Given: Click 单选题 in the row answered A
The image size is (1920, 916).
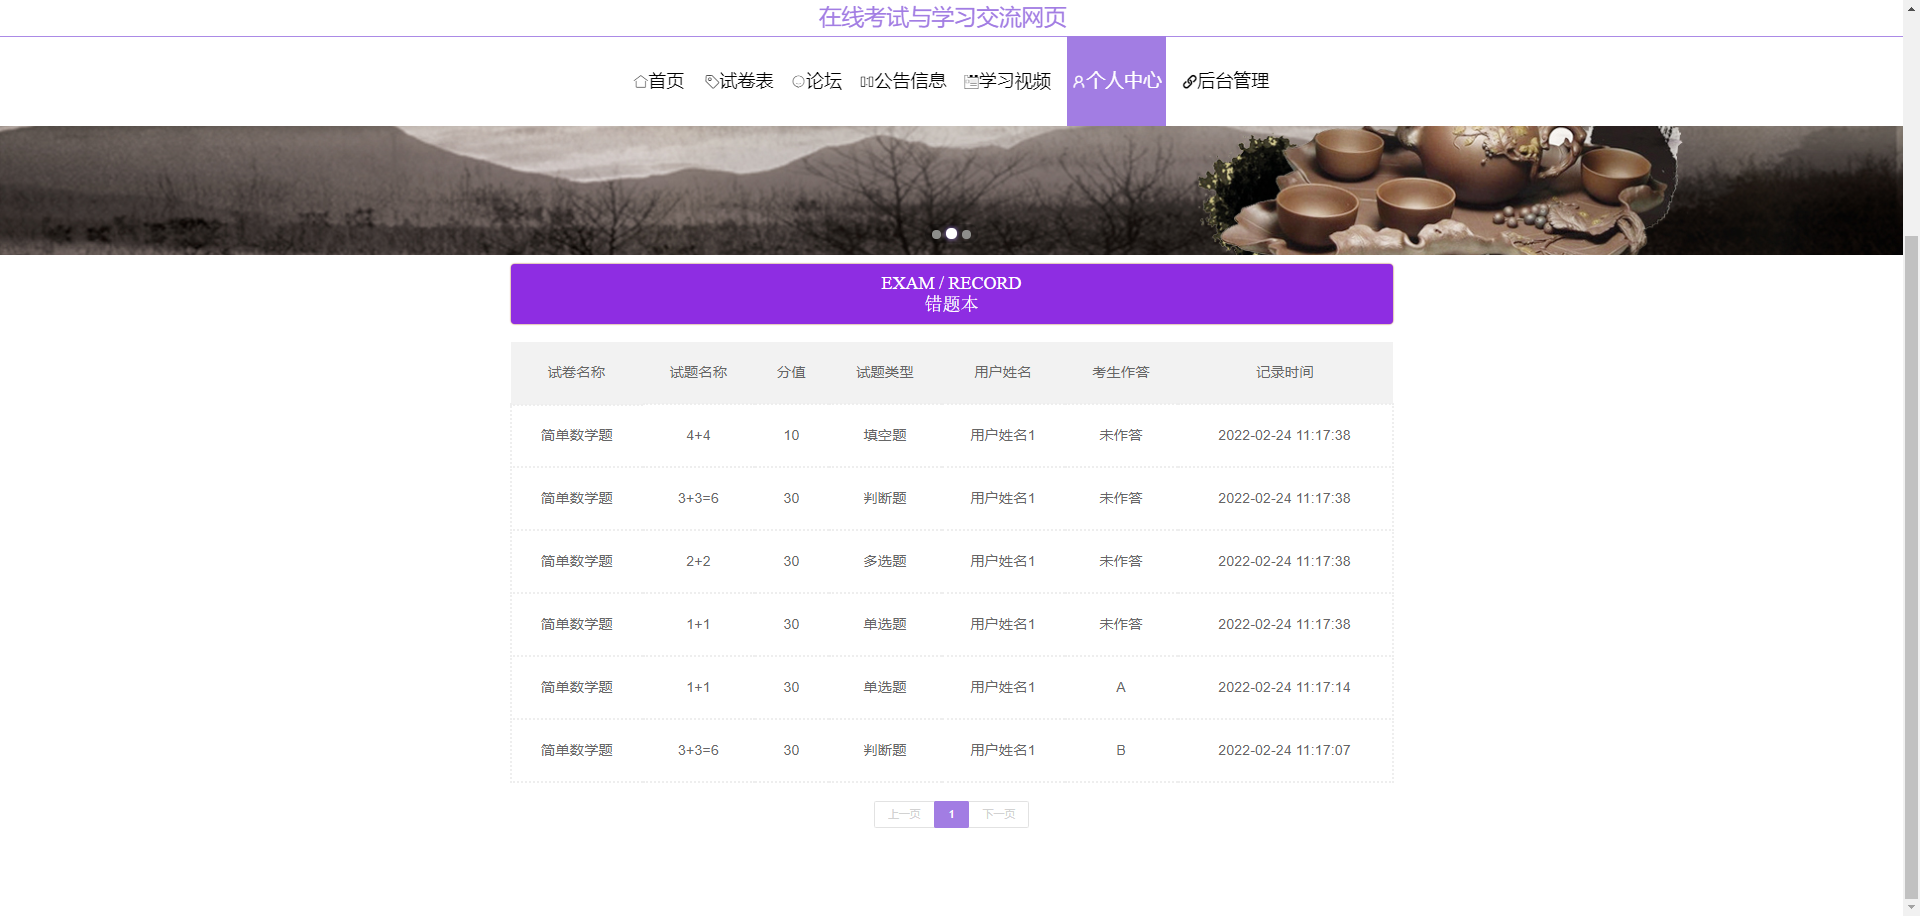Looking at the screenshot, I should pyautogui.click(x=884, y=687).
